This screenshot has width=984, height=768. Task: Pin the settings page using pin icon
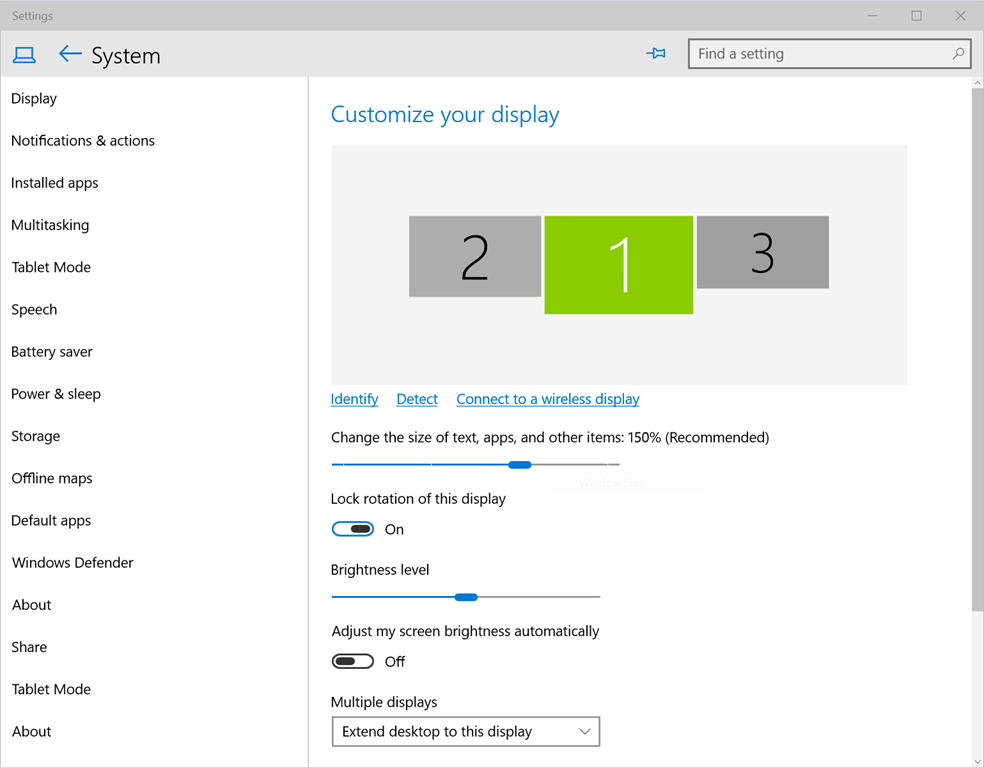(656, 53)
